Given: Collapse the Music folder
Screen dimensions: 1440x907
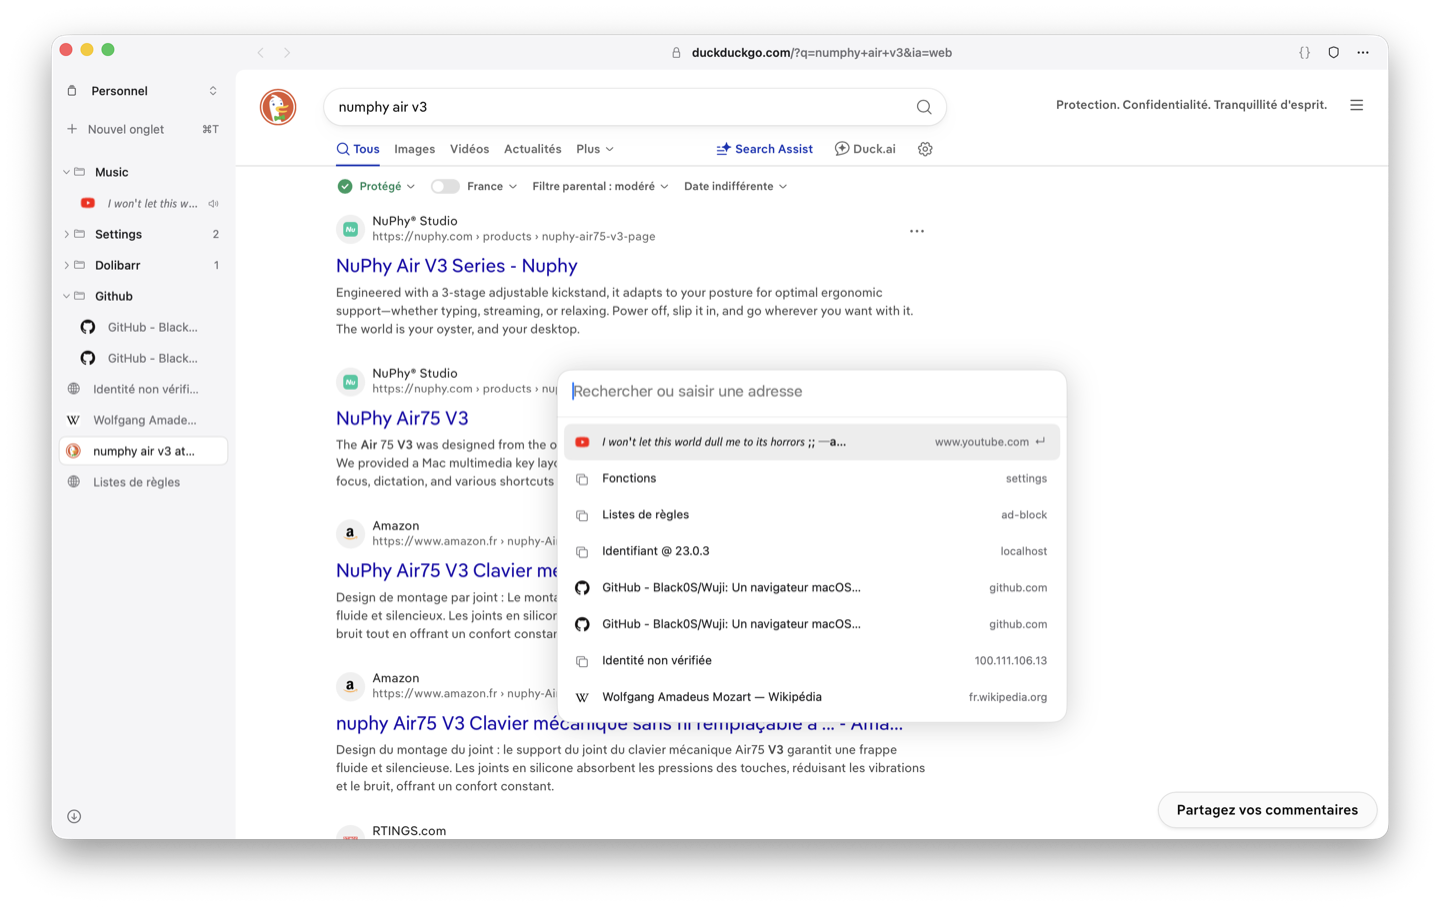Looking at the screenshot, I should tap(66, 173).
